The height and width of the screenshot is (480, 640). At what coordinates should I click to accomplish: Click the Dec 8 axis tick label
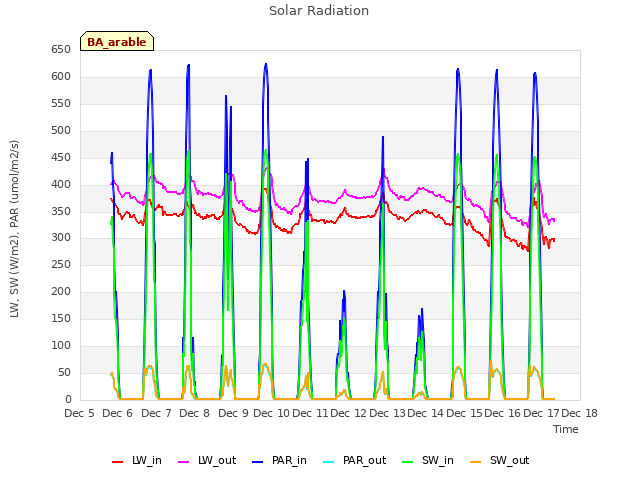click(x=195, y=413)
